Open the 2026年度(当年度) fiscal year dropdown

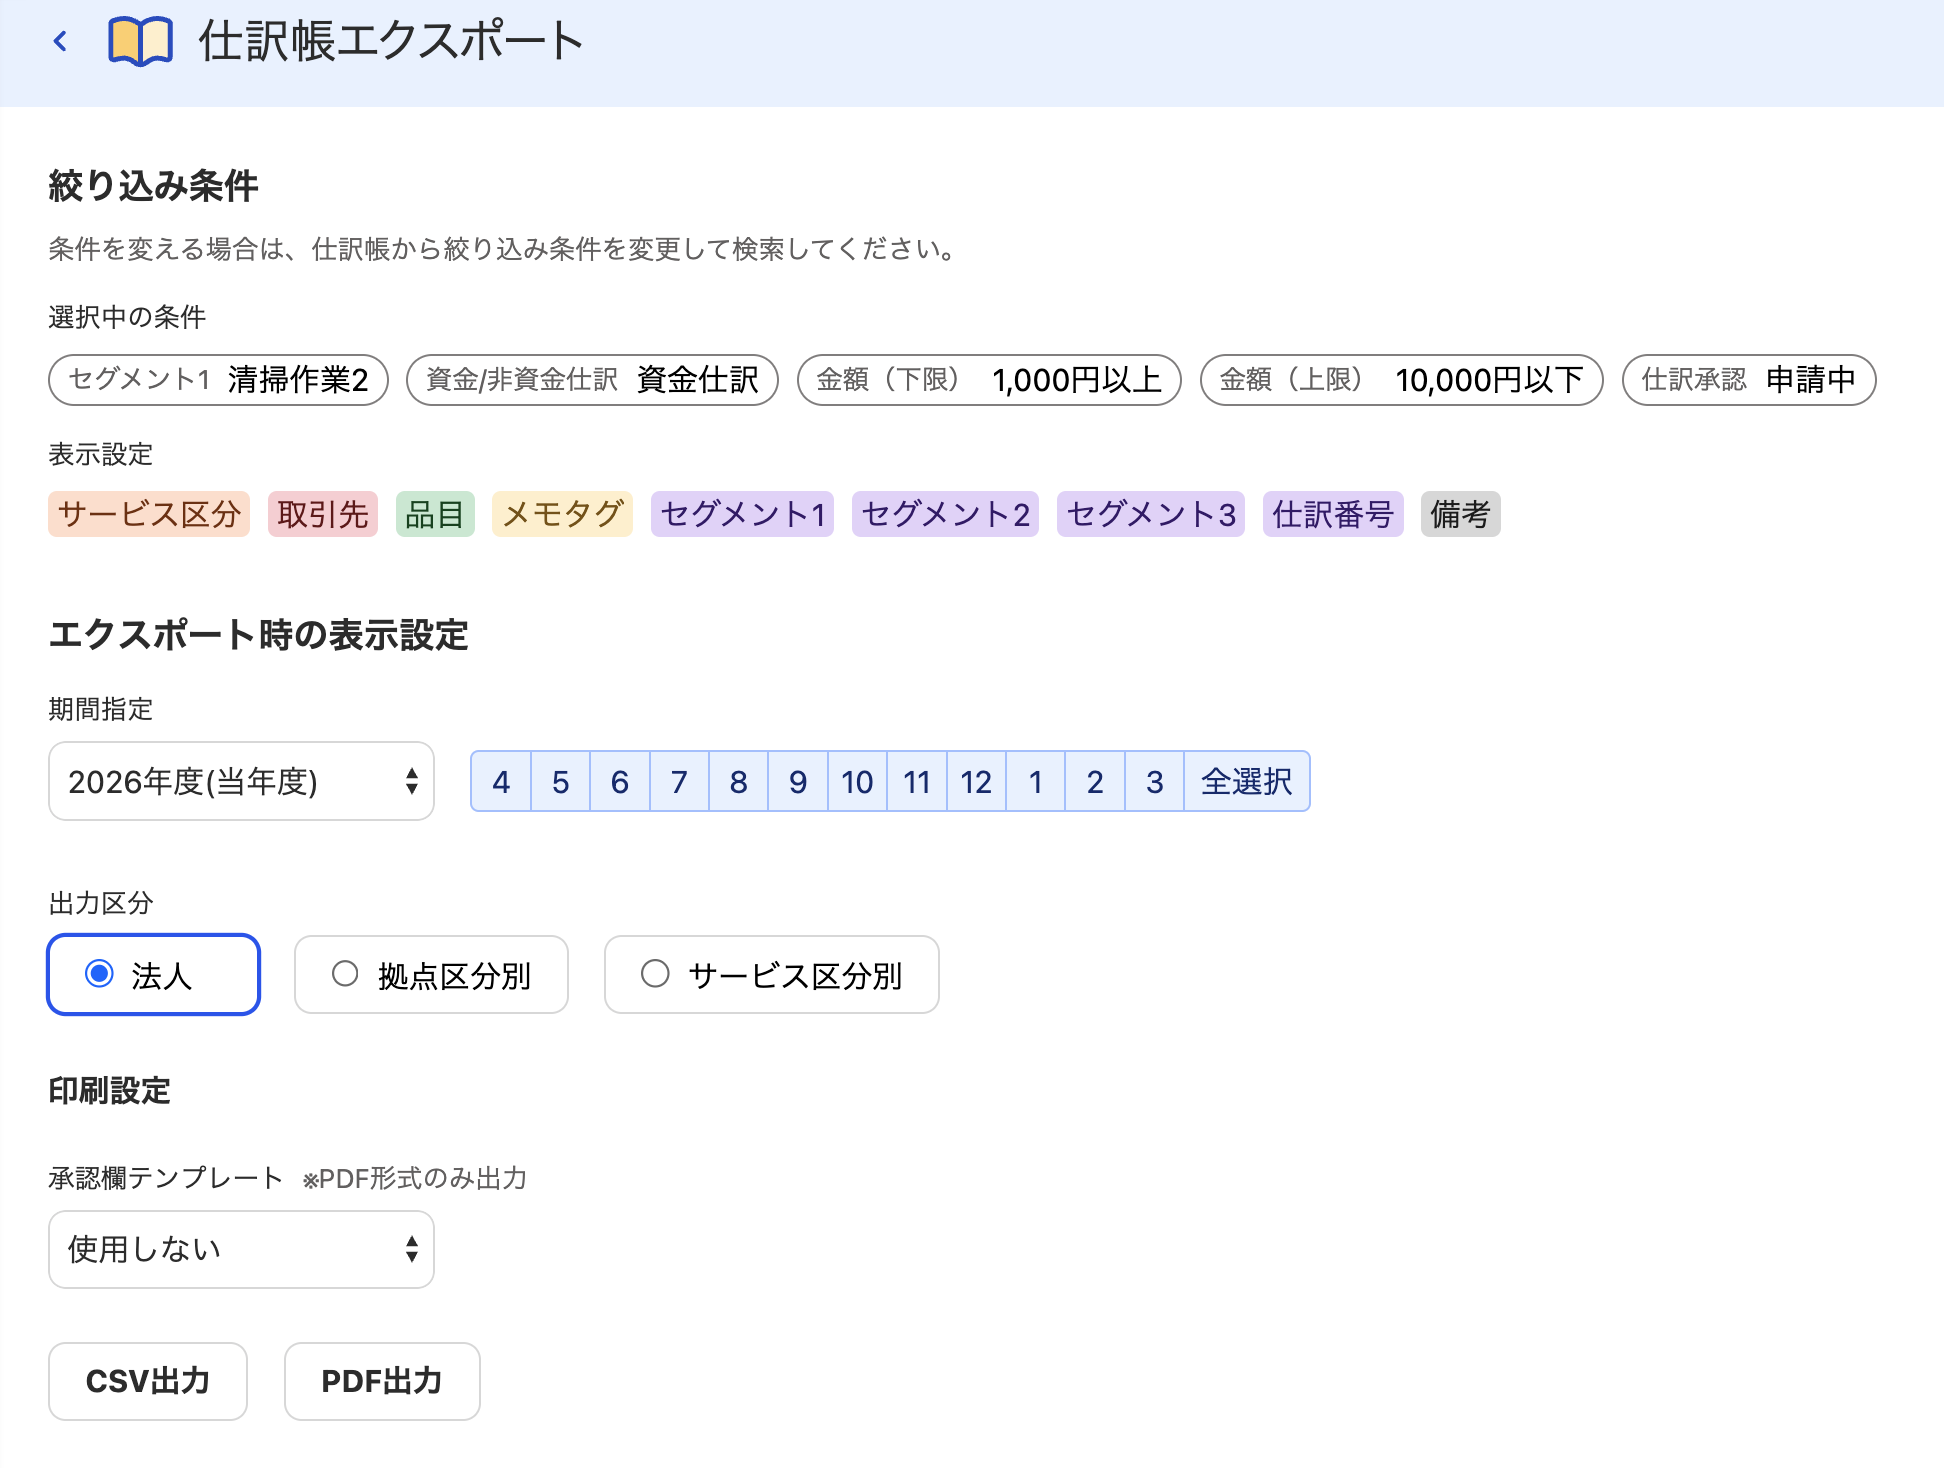click(x=241, y=781)
